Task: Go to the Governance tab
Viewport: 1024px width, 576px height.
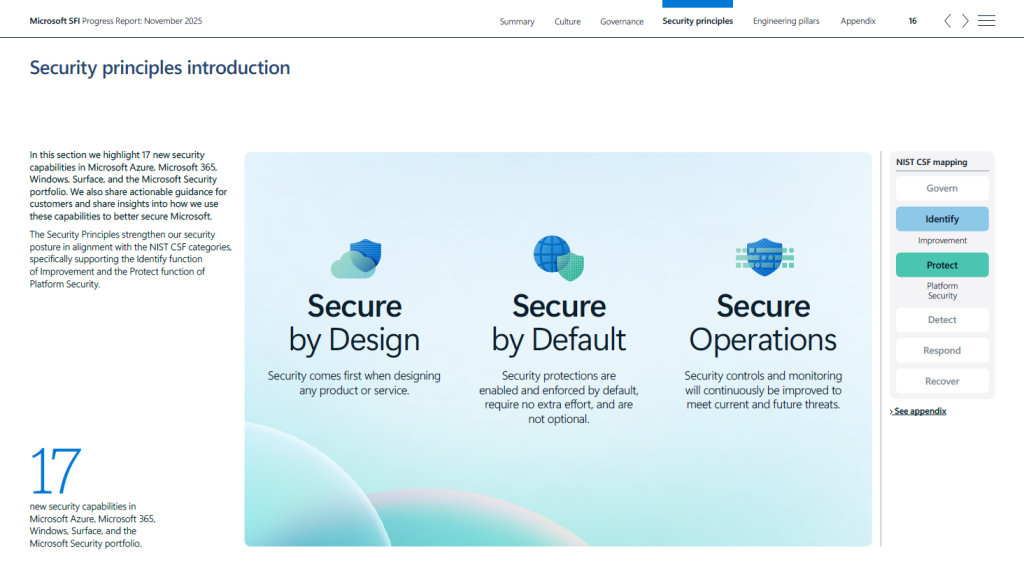Action: [622, 21]
